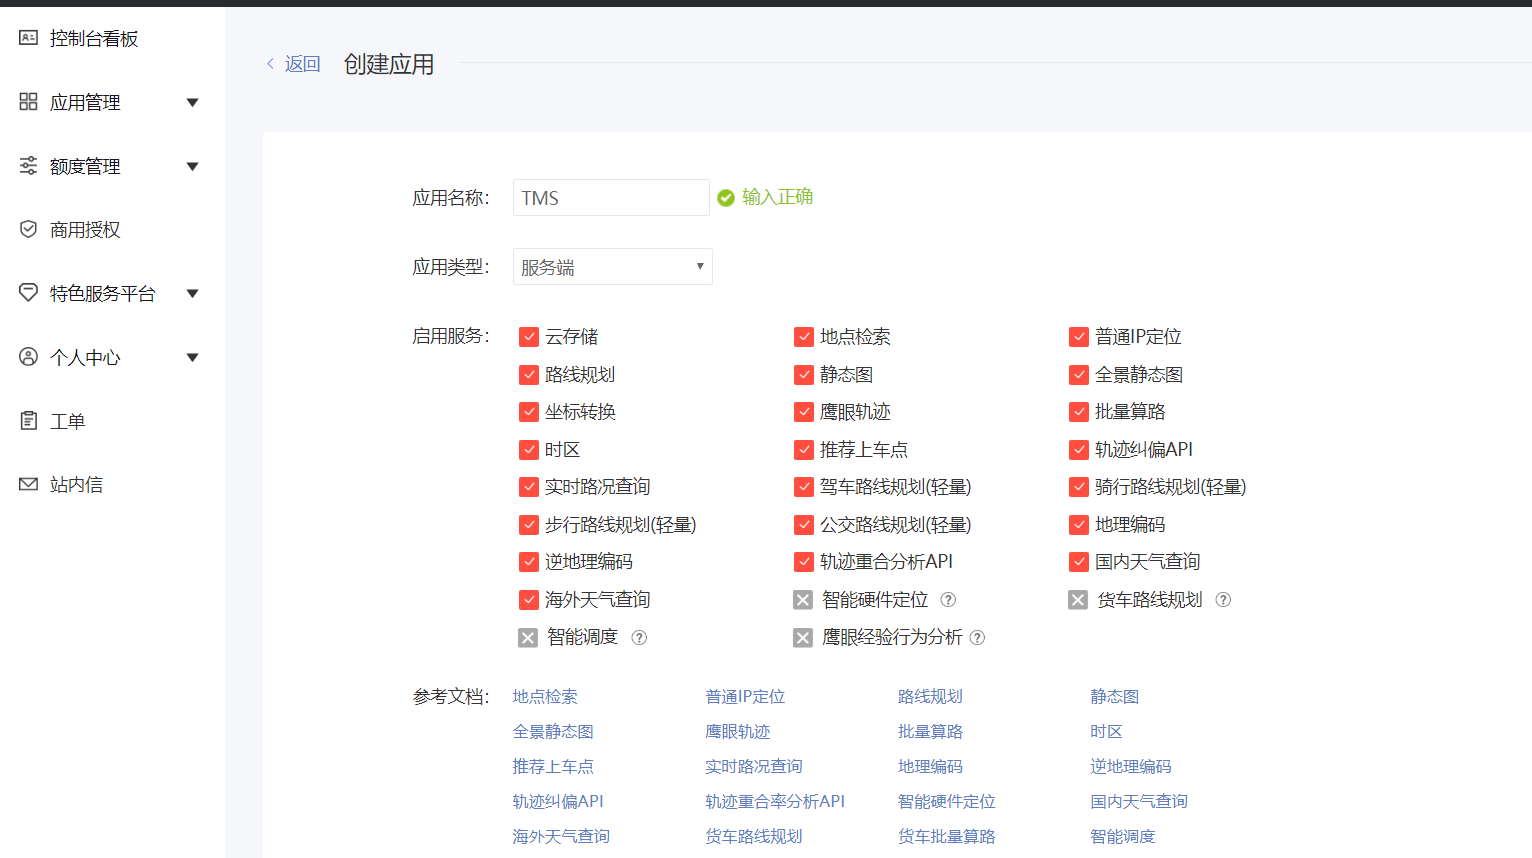Click help icon next to 智能调度
Viewport: 1532px width, 858px height.
pos(640,637)
